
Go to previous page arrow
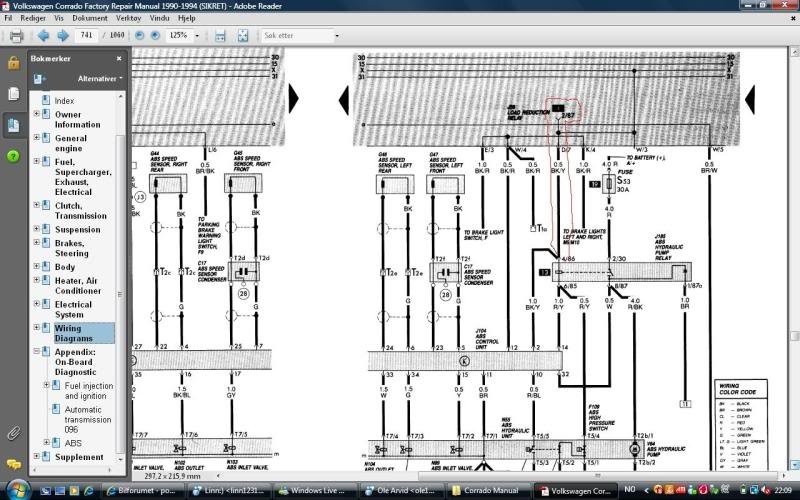coord(41,36)
